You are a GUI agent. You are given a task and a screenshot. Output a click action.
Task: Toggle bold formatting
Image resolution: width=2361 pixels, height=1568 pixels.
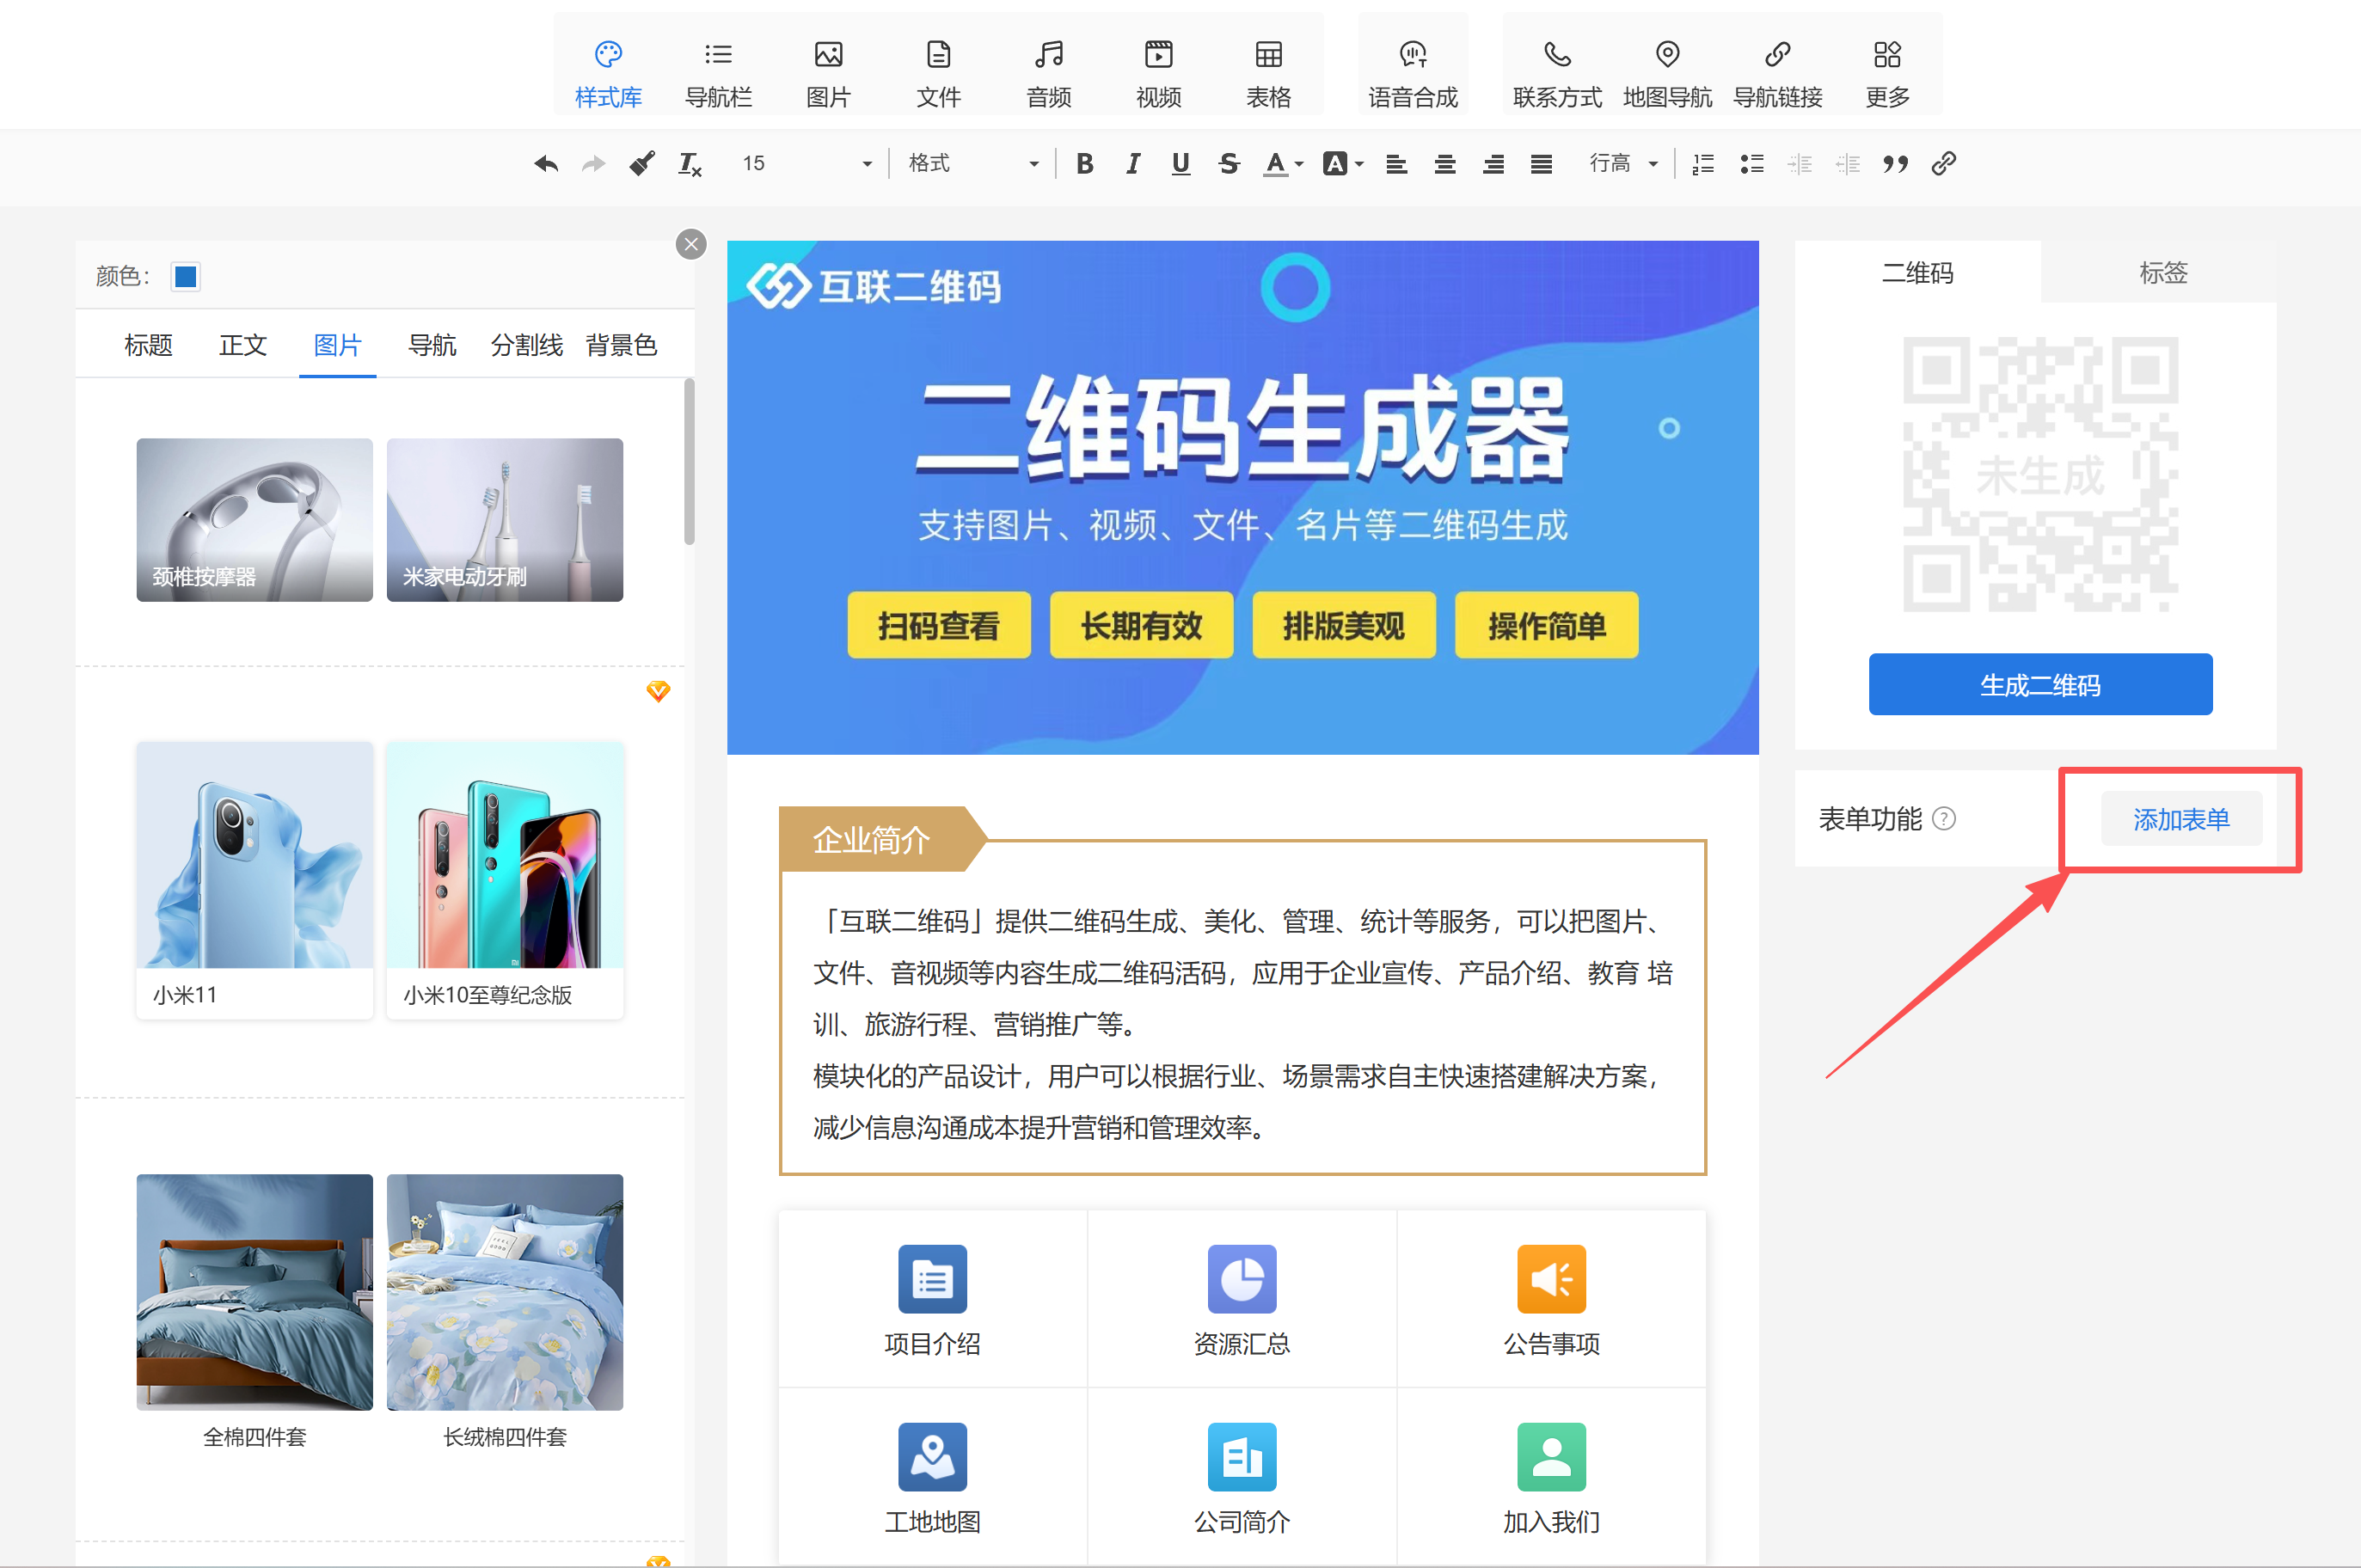point(1084,164)
